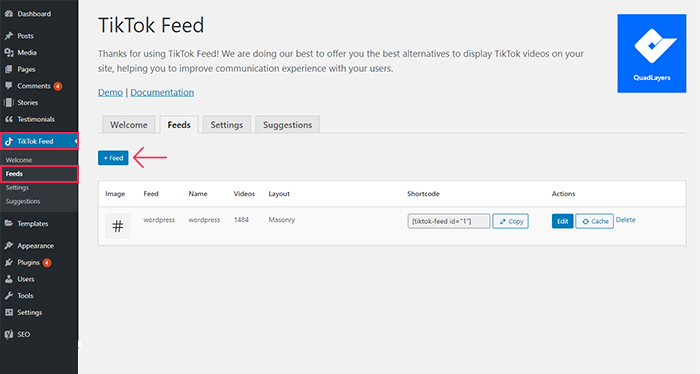Screen dimensions: 700x374
Task: Click the Users person icon
Action: [x=9, y=279]
